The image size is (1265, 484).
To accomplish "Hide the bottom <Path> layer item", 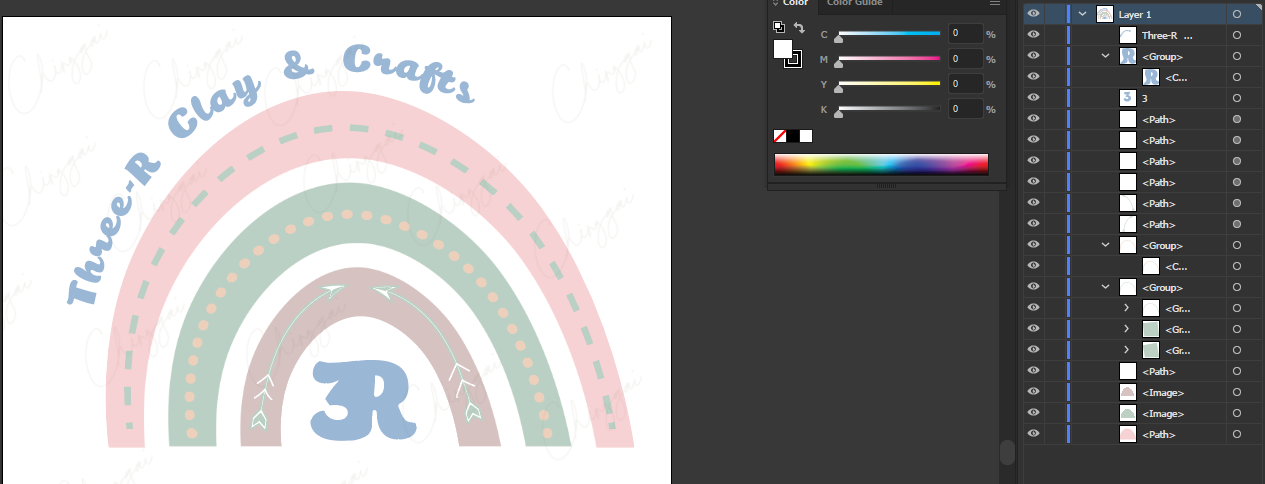I will pyautogui.click(x=1034, y=434).
